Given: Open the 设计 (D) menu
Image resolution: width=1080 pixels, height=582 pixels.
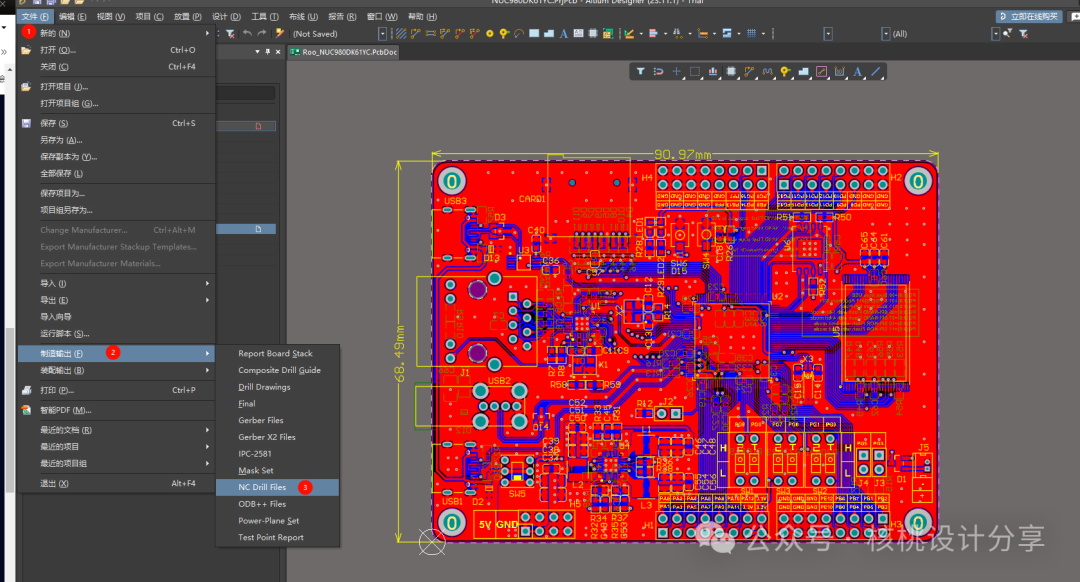Looking at the screenshot, I should [x=226, y=17].
